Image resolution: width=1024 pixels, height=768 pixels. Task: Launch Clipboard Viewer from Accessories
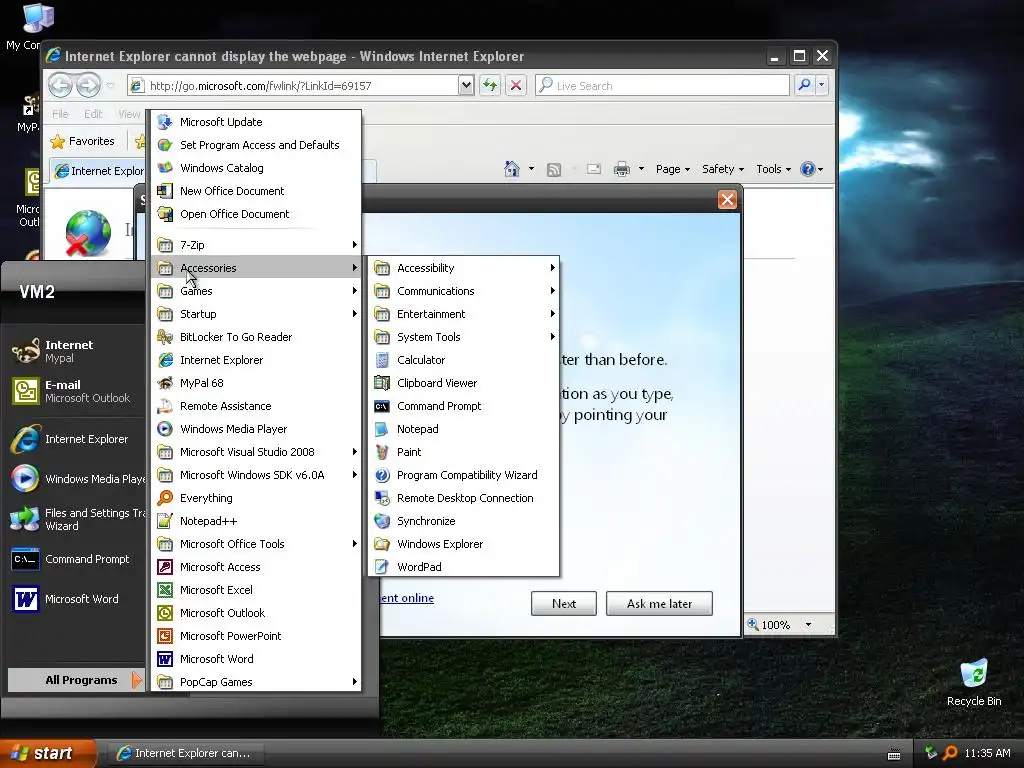click(464, 383)
